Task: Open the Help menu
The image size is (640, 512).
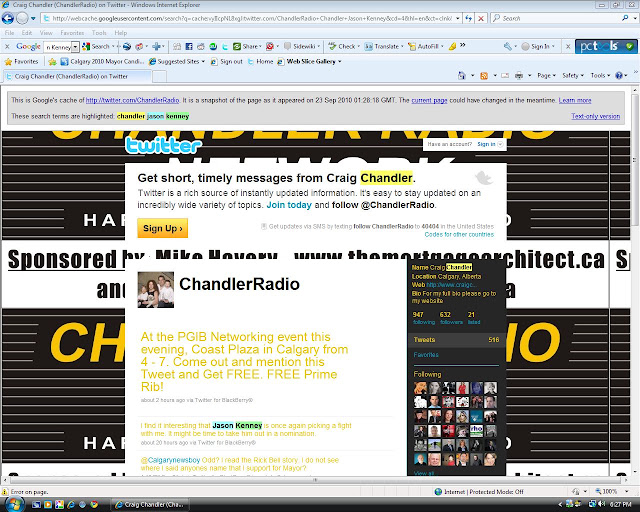Action: 120,33
